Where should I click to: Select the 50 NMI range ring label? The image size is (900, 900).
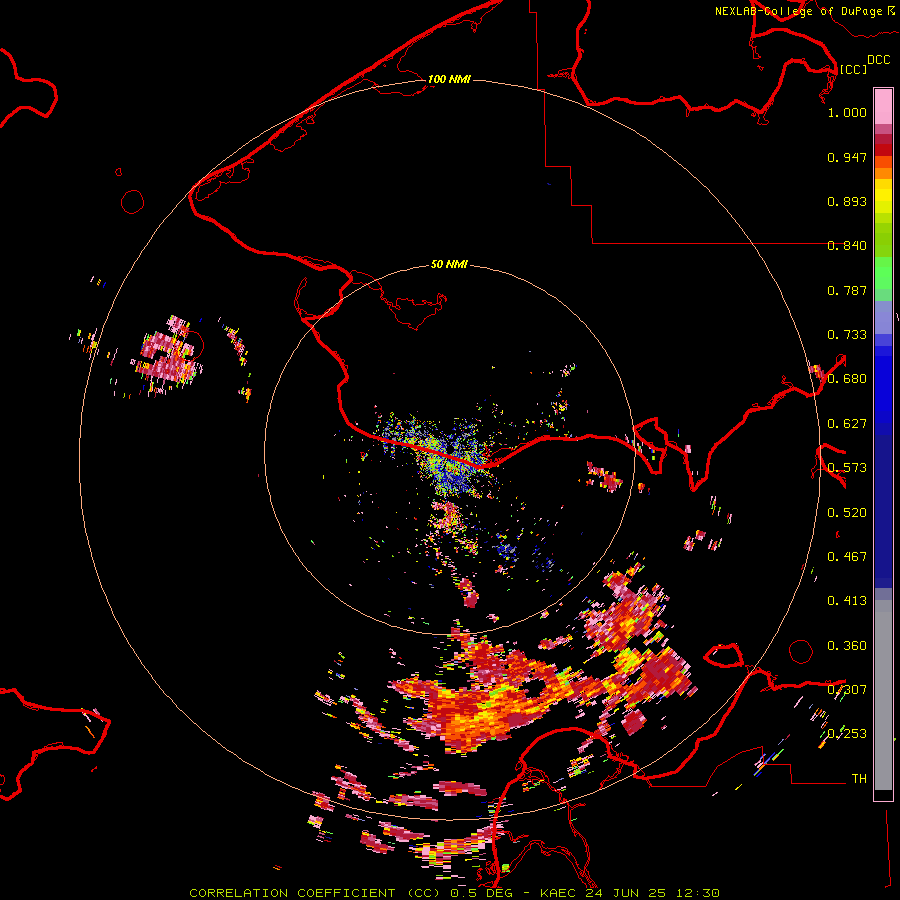coord(449,264)
